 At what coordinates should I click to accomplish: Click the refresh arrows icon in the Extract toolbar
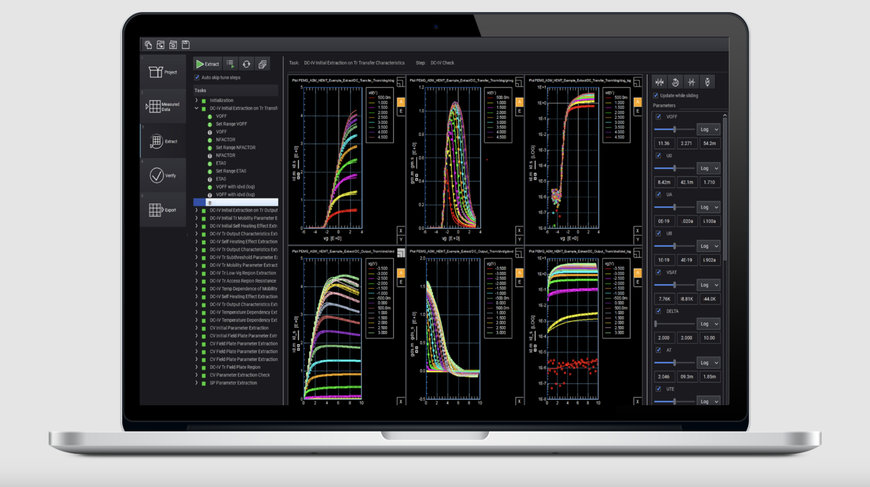pyautogui.click(x=246, y=64)
